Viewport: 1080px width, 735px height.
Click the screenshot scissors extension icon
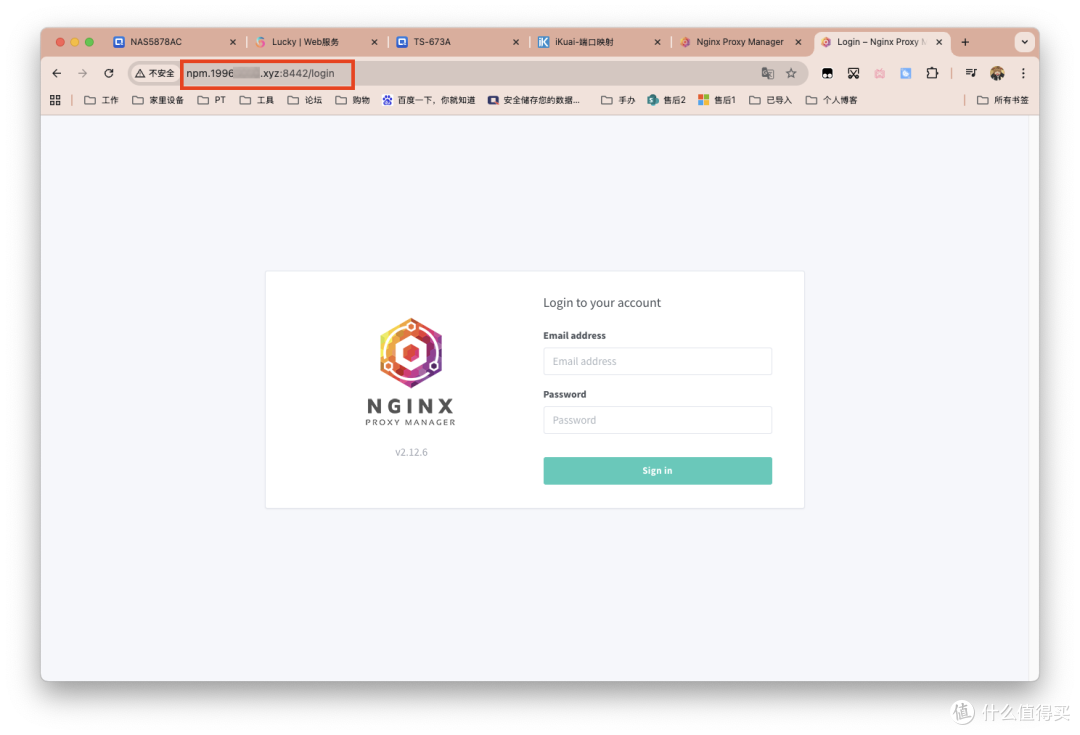tap(853, 73)
